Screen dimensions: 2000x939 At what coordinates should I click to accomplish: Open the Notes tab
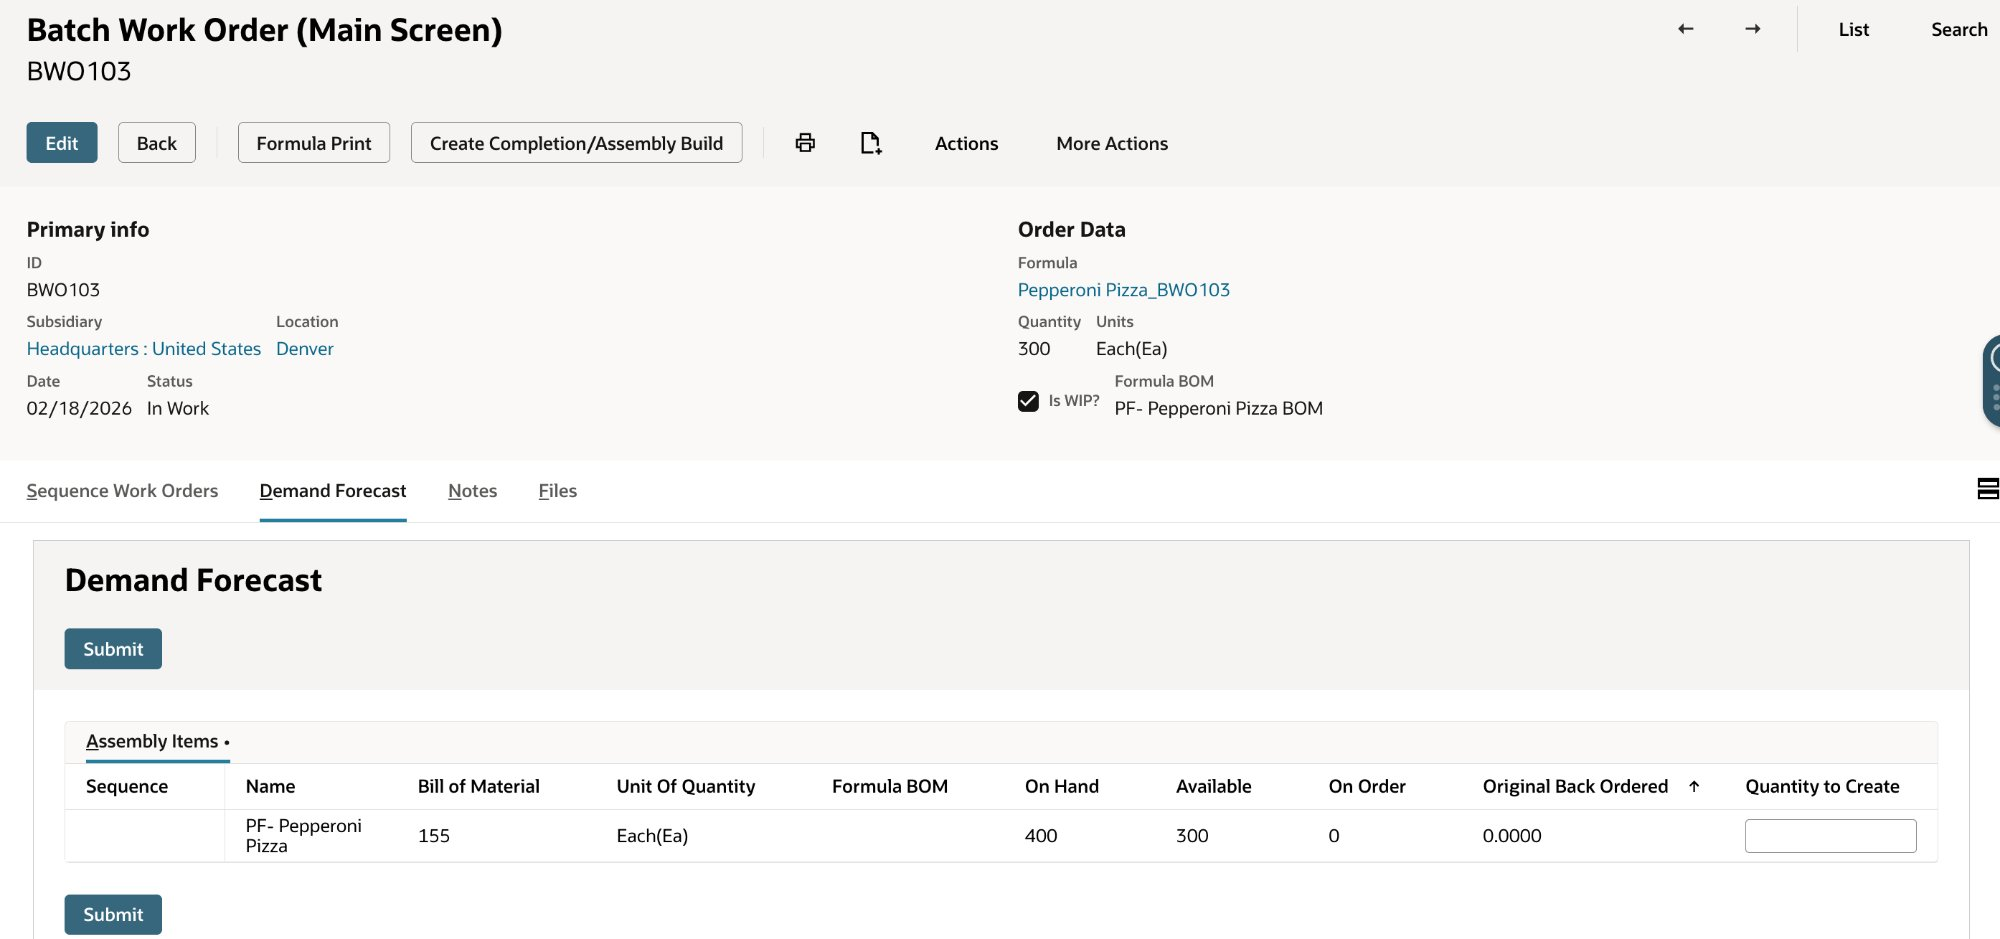click(472, 491)
